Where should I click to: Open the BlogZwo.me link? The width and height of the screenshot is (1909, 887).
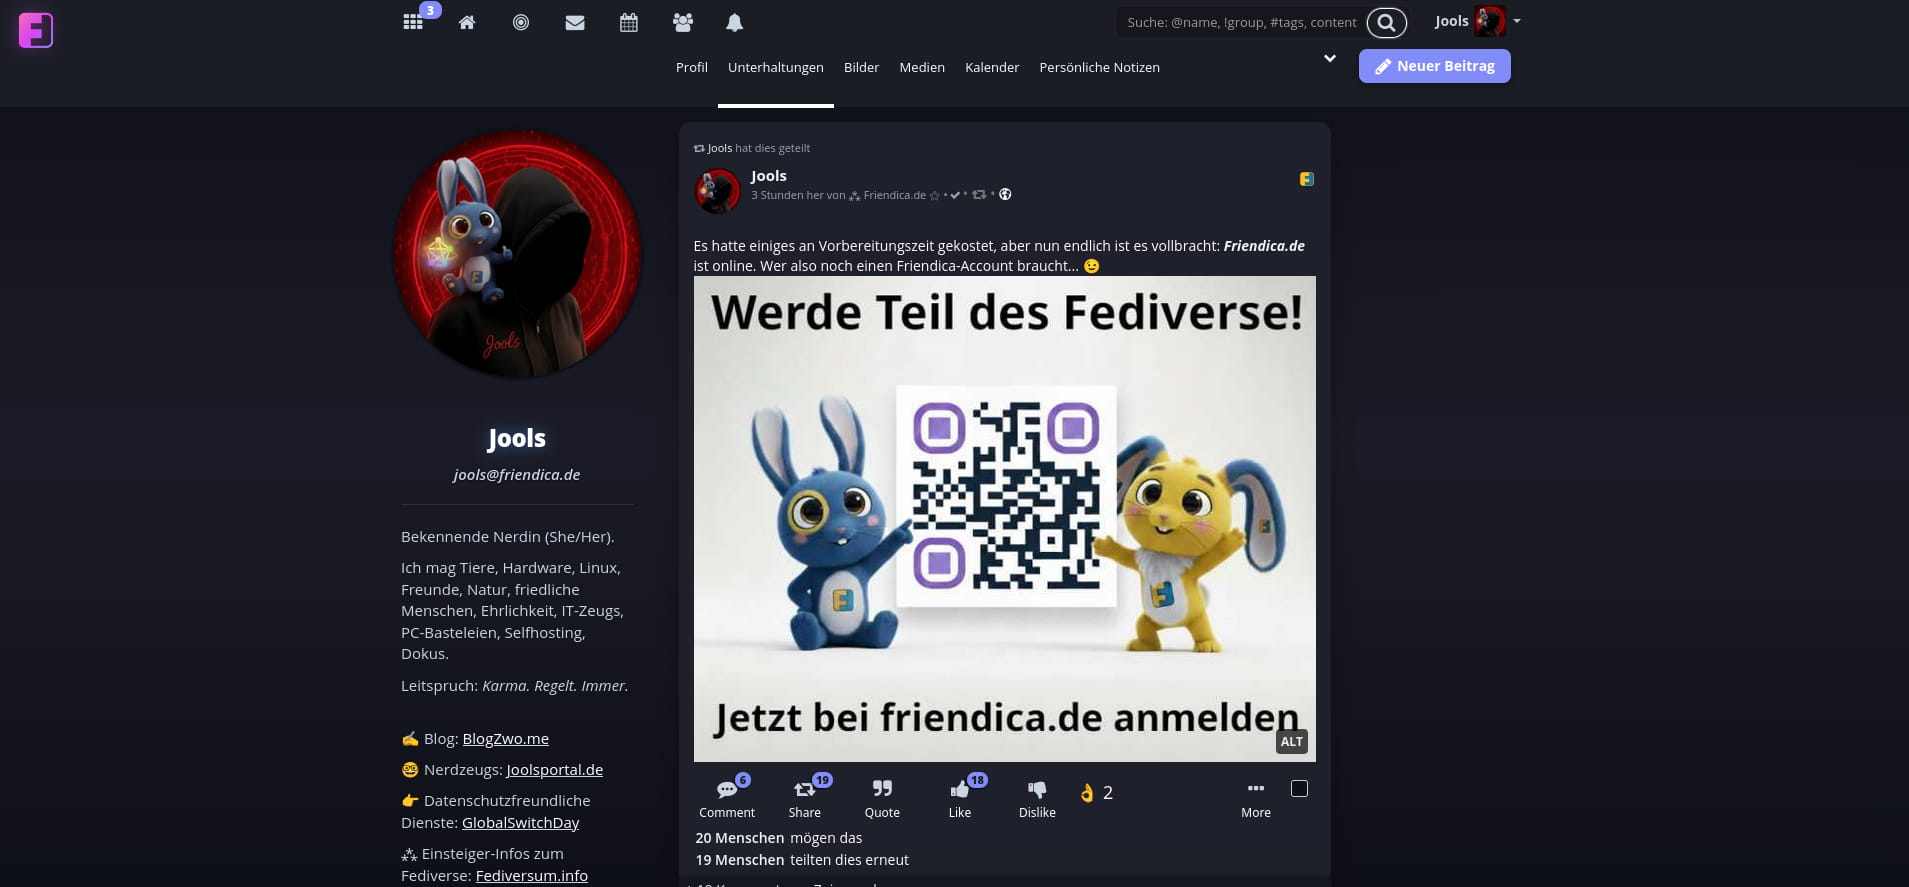tap(505, 739)
